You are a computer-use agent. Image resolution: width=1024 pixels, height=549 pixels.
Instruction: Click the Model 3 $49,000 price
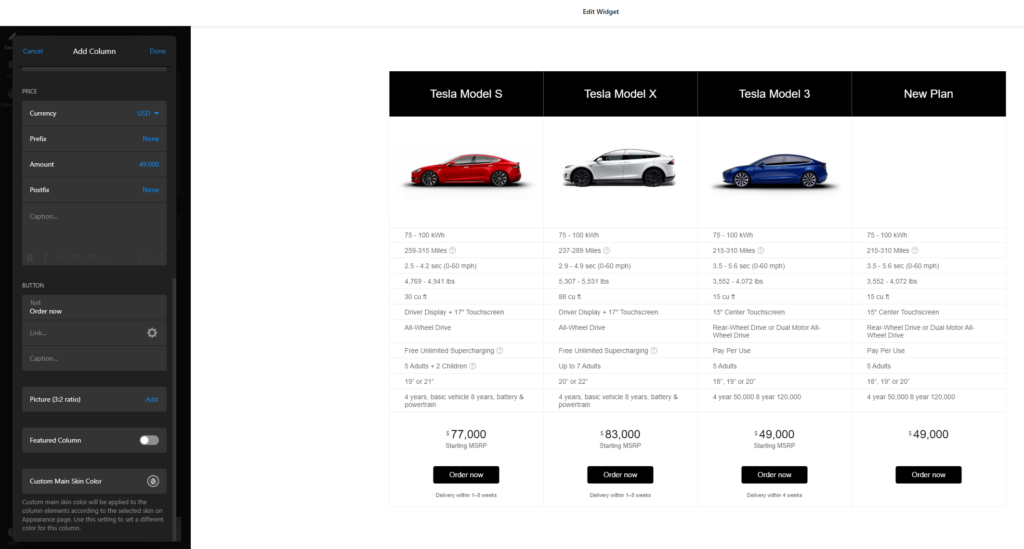[775, 434]
